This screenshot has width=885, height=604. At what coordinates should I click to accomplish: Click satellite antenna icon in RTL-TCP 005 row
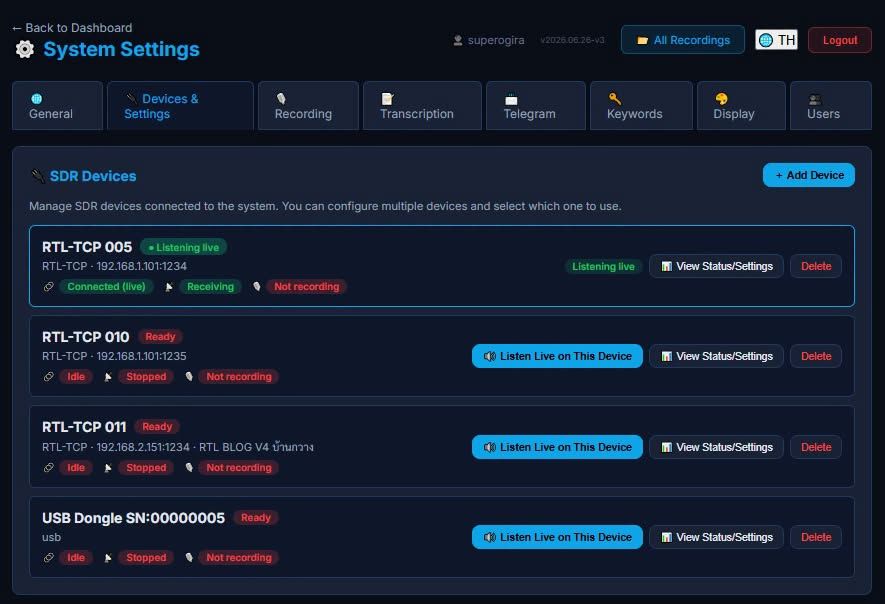point(168,287)
